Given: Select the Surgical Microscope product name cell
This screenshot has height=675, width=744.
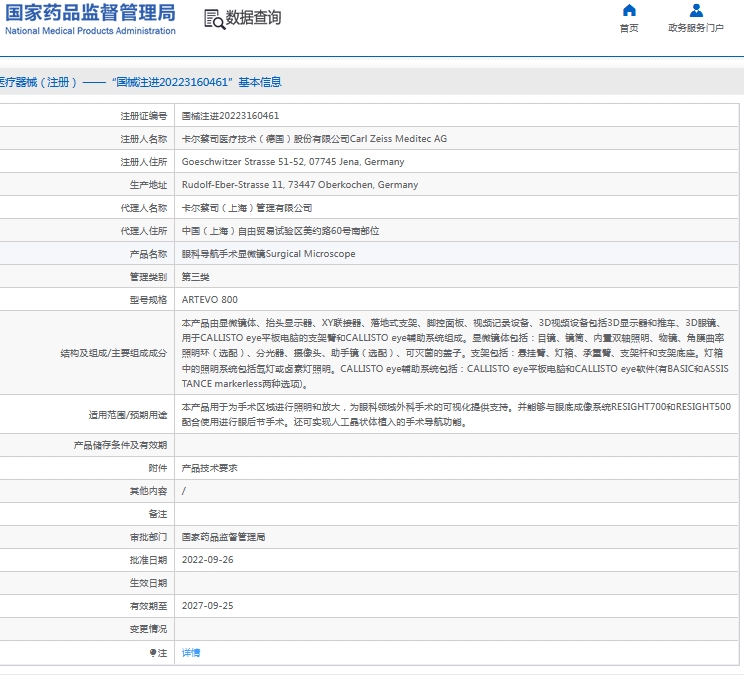Looking at the screenshot, I should click(268, 254).
